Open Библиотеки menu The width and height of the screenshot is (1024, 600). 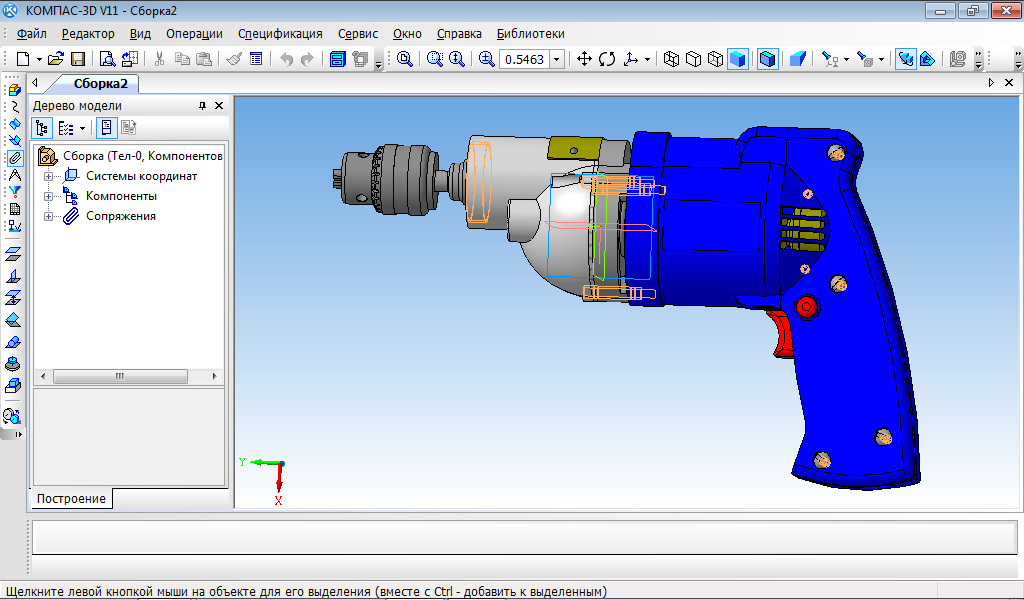pos(530,34)
